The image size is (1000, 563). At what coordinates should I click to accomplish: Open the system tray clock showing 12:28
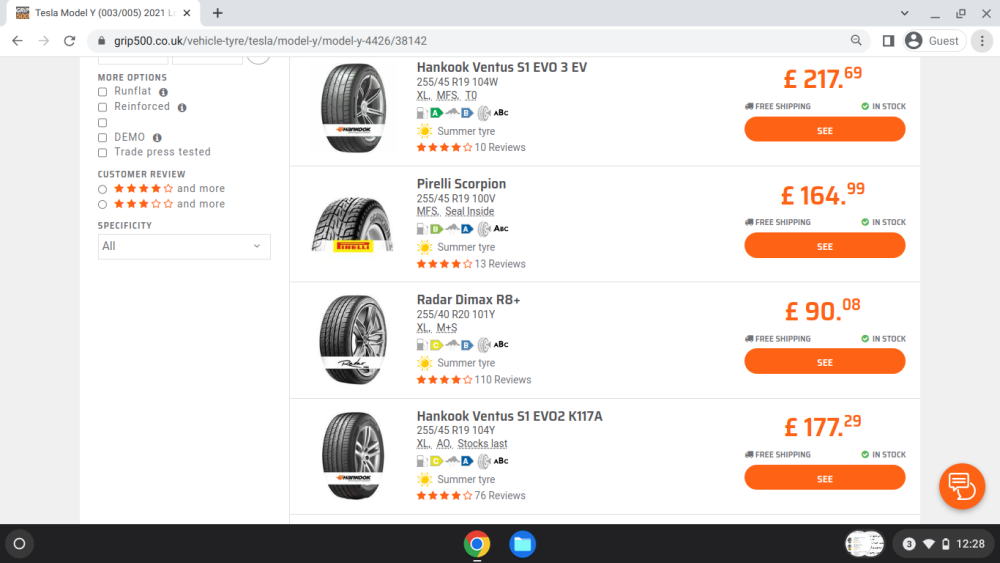(x=970, y=544)
